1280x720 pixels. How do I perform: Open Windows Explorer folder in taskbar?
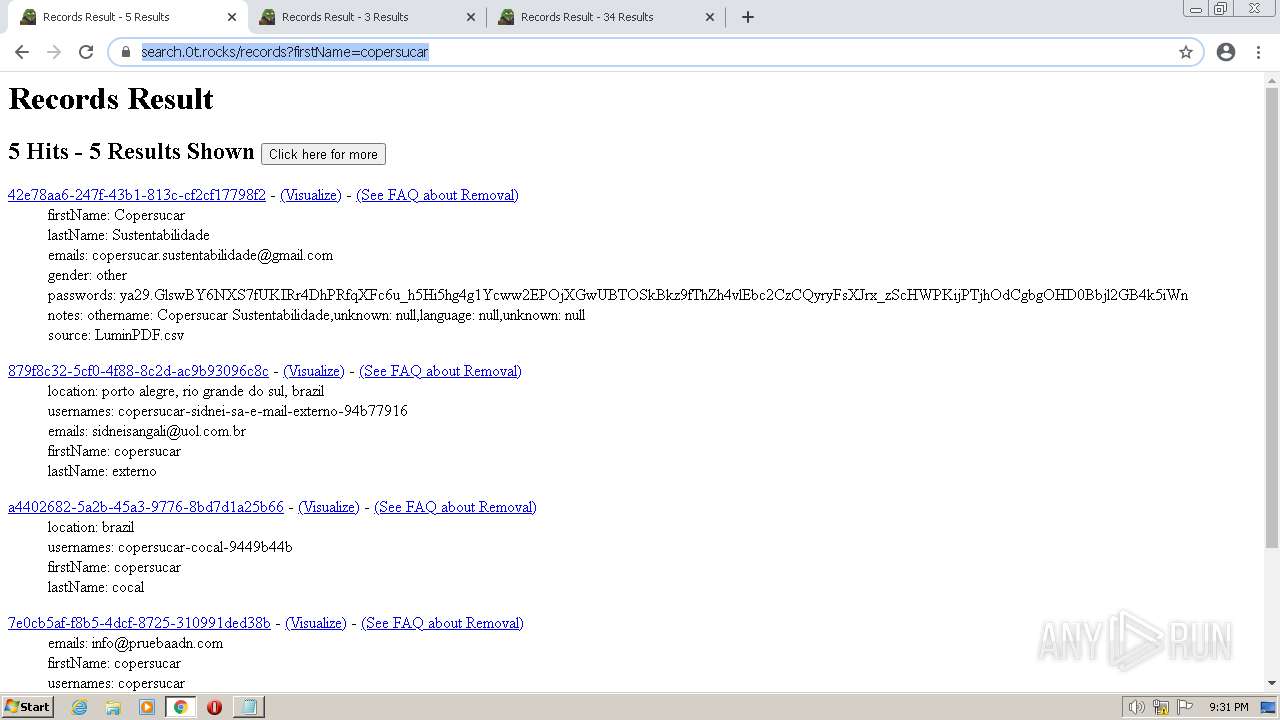point(113,707)
